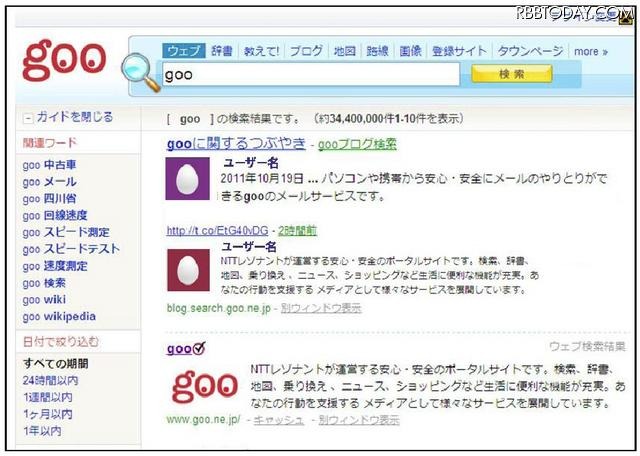Screen dimensions: 640x456
Task: Focus the search box containing goo
Action: (311, 74)
